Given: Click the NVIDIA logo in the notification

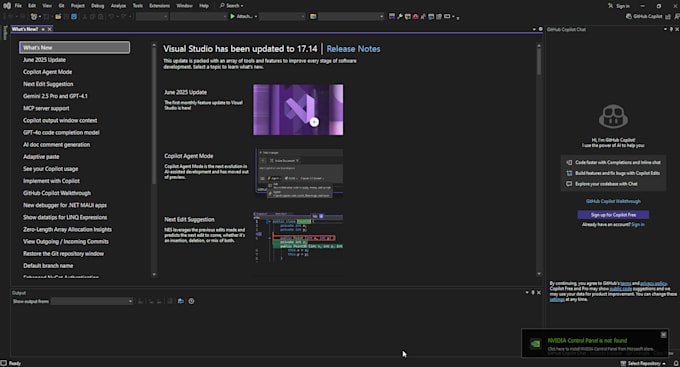Looking at the screenshot, I should [x=536, y=343].
